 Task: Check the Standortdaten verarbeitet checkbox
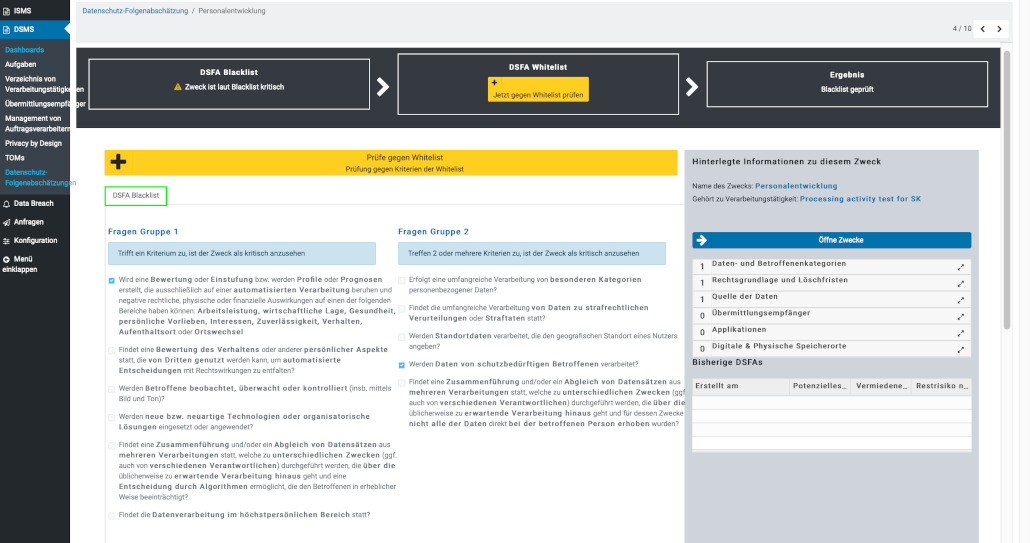402,336
